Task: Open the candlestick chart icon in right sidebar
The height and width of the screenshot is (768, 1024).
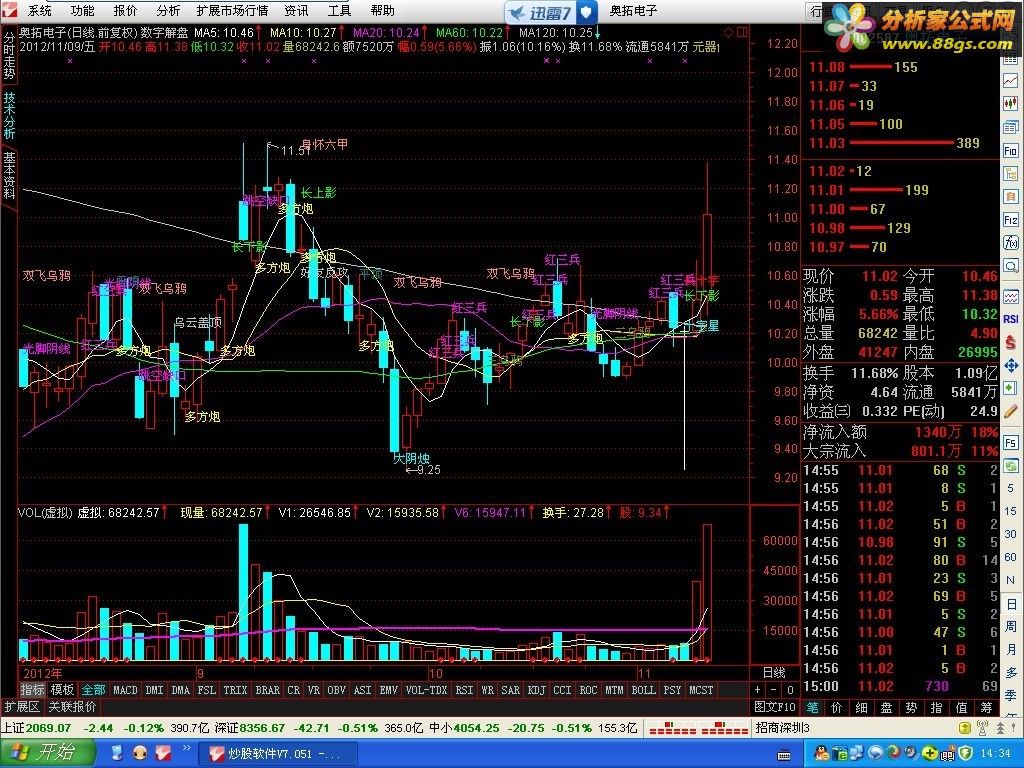Action: pyautogui.click(x=1010, y=103)
